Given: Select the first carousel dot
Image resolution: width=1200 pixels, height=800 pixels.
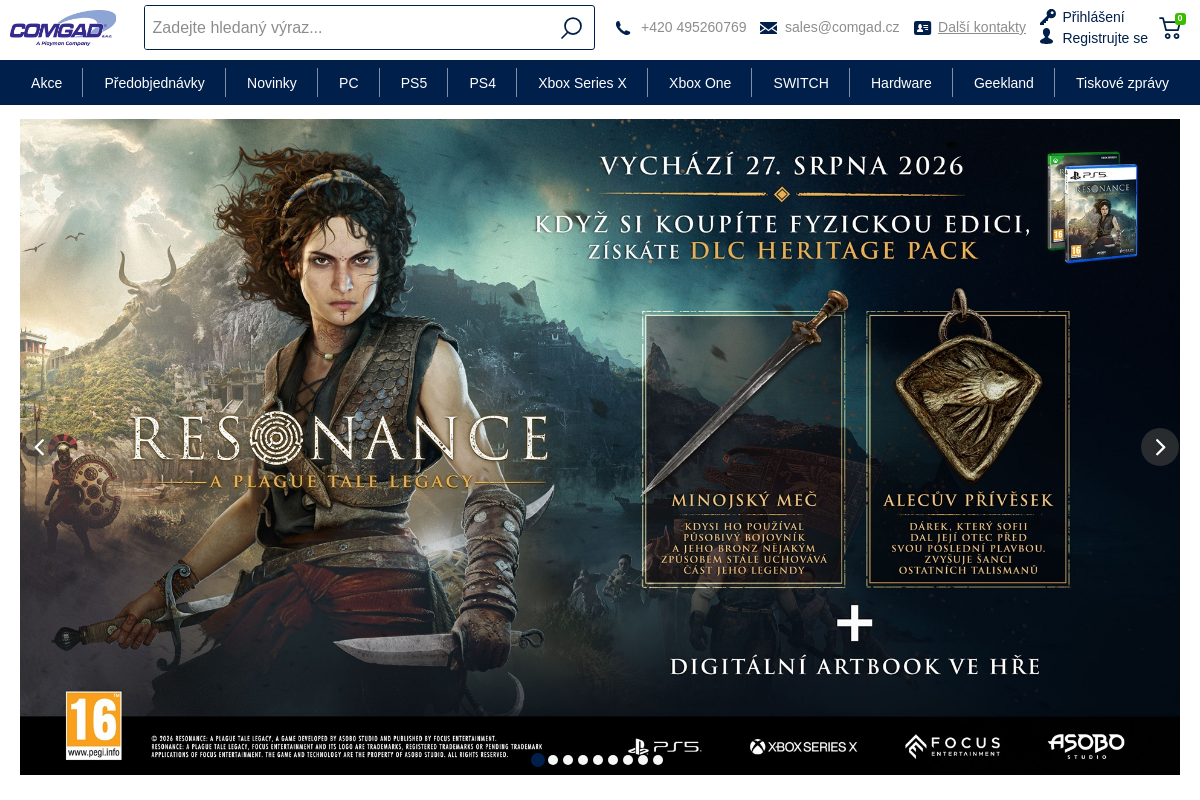Looking at the screenshot, I should pyautogui.click(x=538, y=760).
